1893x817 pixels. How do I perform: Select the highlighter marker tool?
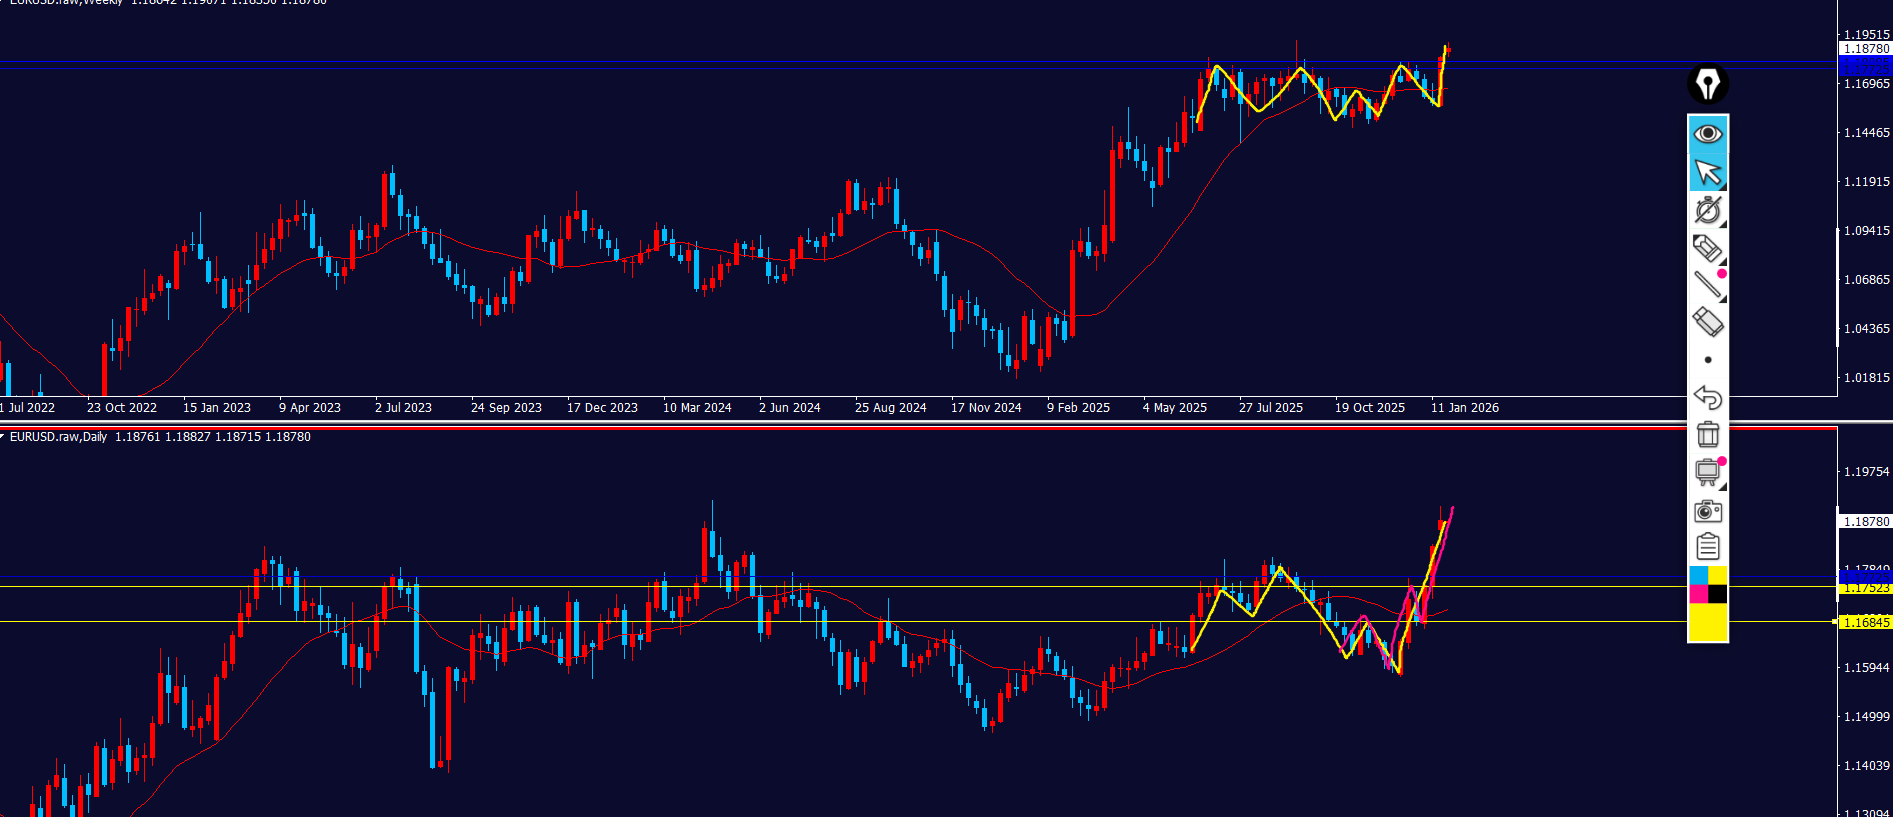[1708, 248]
